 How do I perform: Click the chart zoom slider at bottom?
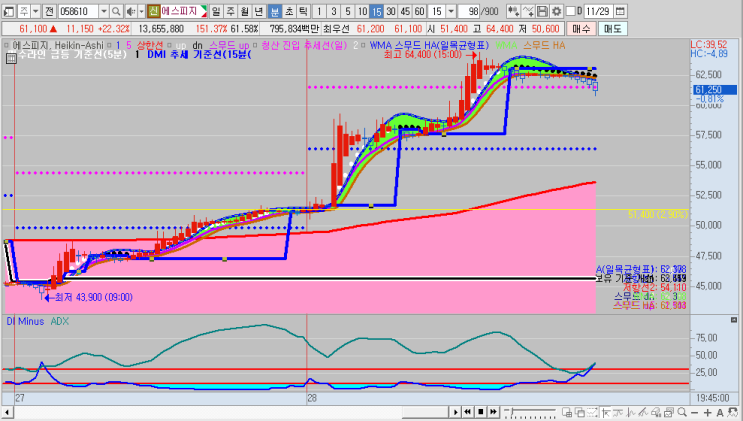point(530,412)
